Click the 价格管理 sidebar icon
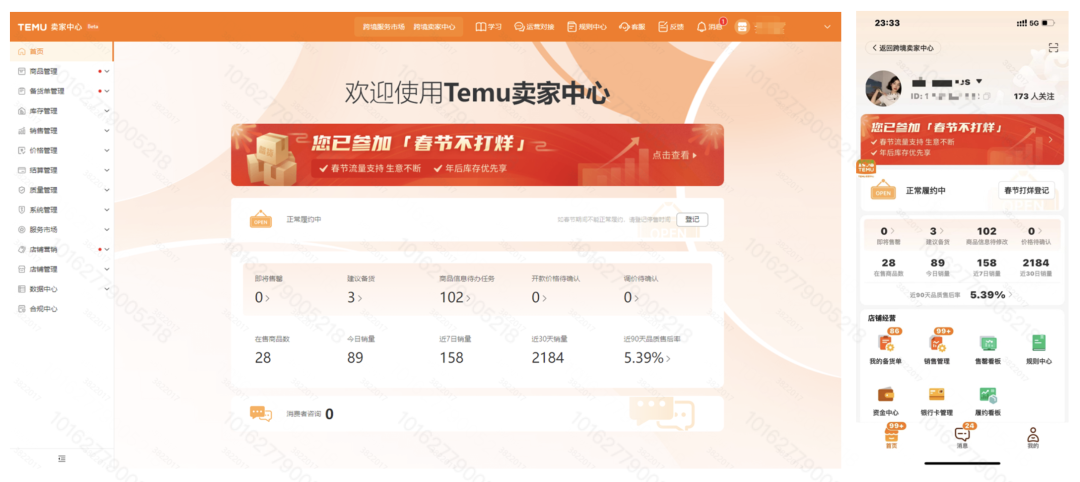Viewport: 1080px width, 482px height. pos(22,151)
